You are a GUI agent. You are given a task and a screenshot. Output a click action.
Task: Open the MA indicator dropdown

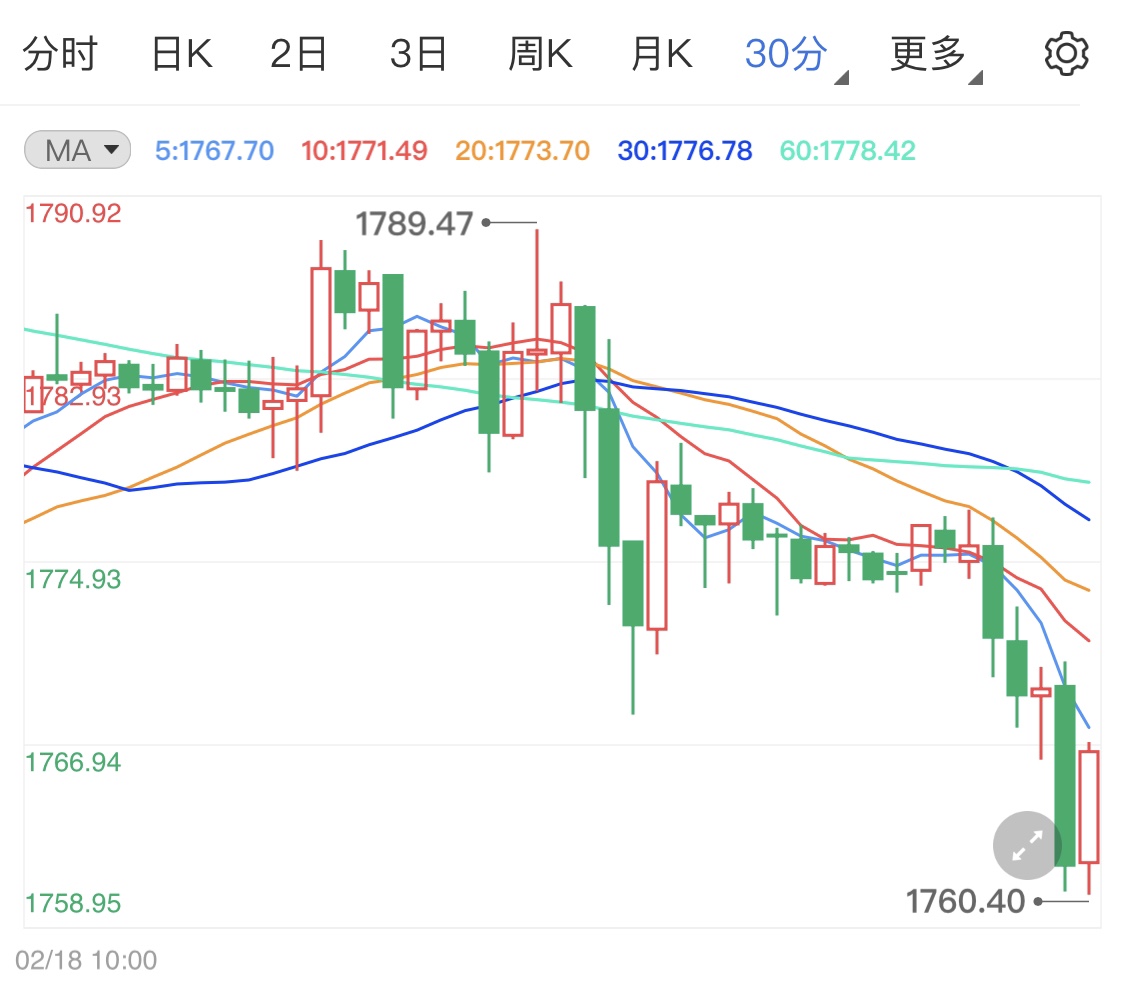[77, 149]
